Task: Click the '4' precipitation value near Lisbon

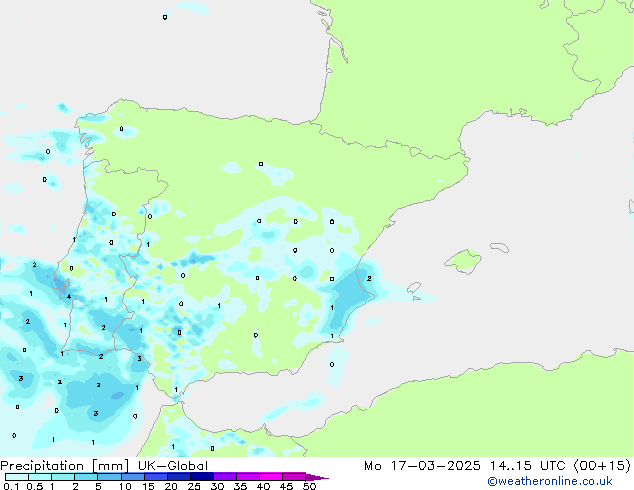Action: 69,296
